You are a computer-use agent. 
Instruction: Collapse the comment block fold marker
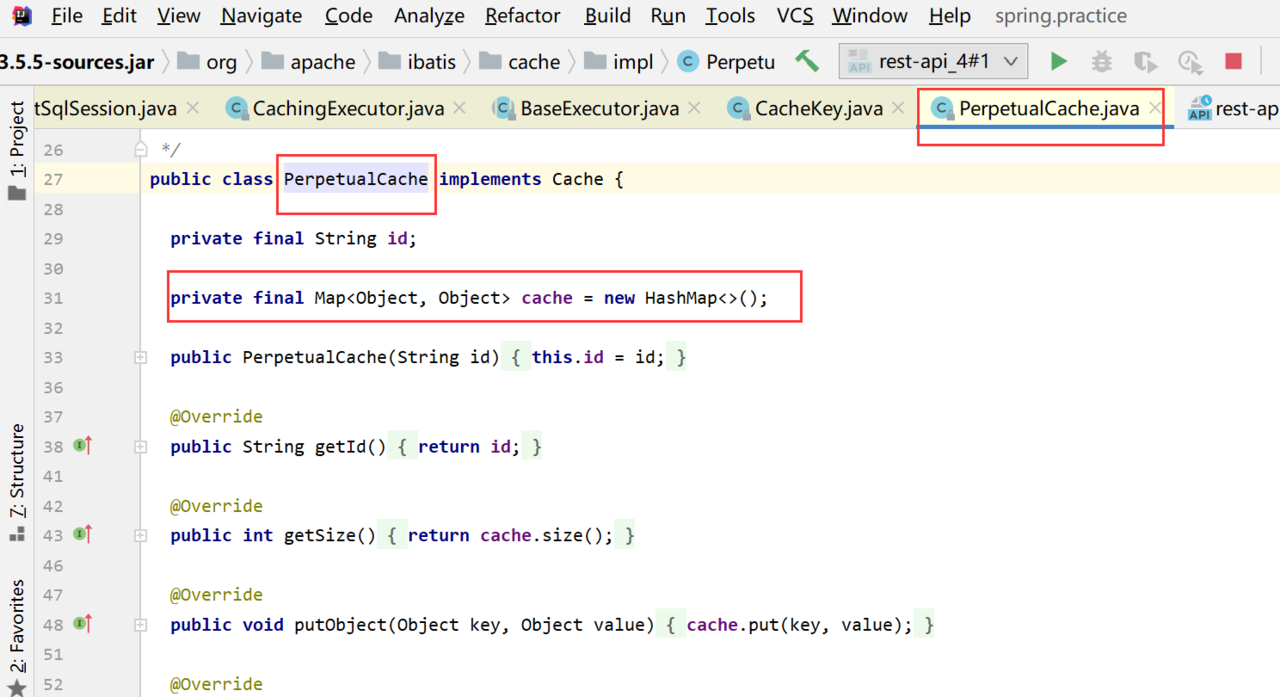(141, 150)
